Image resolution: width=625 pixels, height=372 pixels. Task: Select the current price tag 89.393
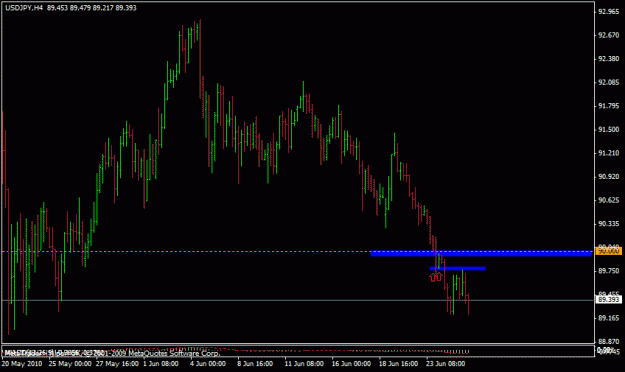(608, 299)
